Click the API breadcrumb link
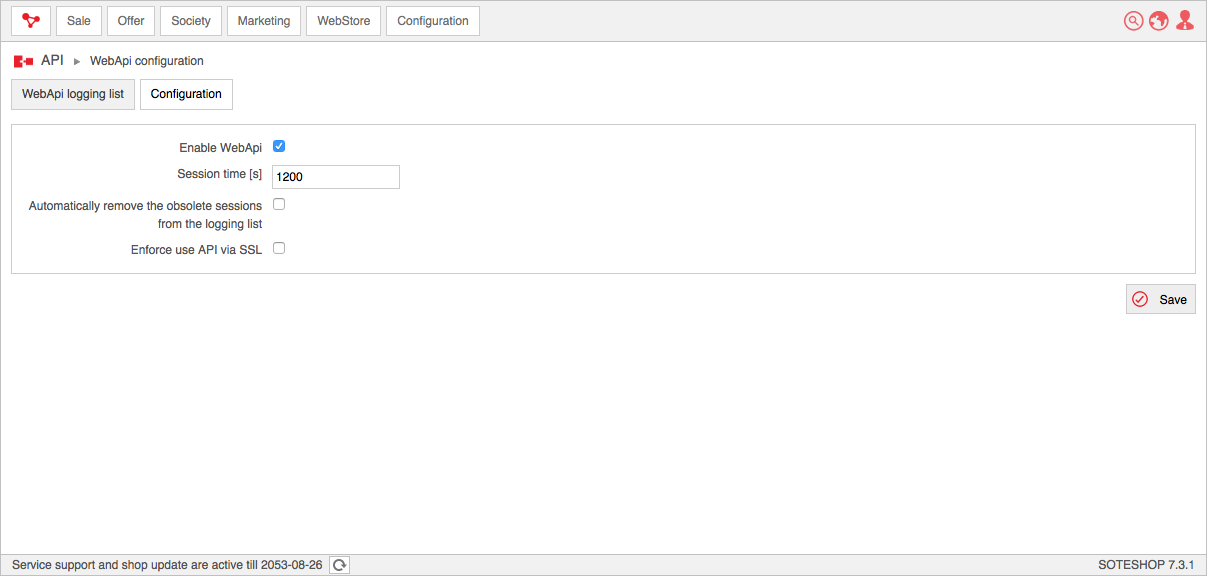Image resolution: width=1207 pixels, height=576 pixels. pyautogui.click(x=52, y=61)
